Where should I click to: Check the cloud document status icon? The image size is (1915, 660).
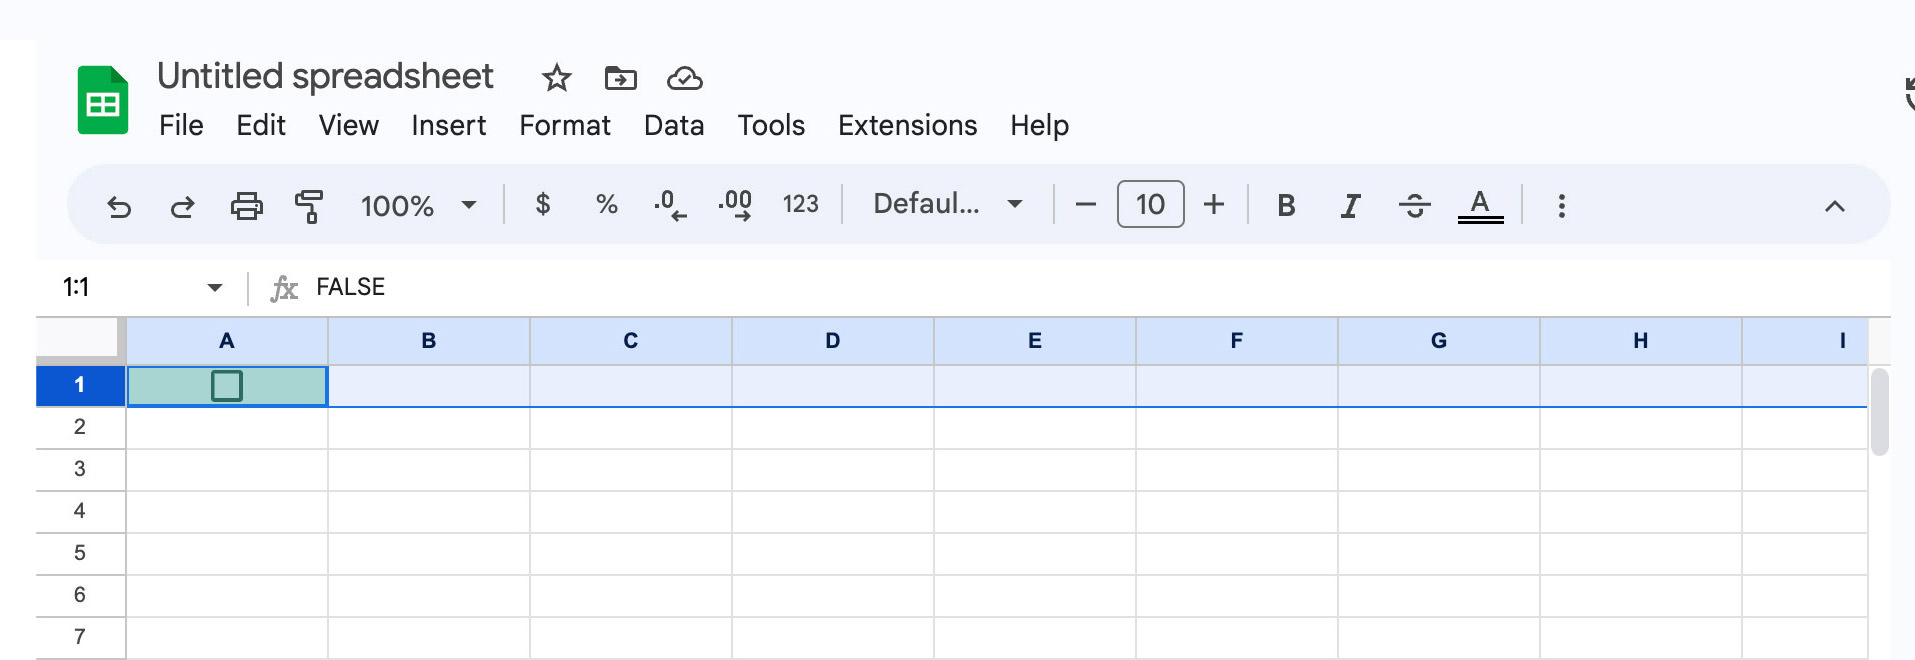685,78
